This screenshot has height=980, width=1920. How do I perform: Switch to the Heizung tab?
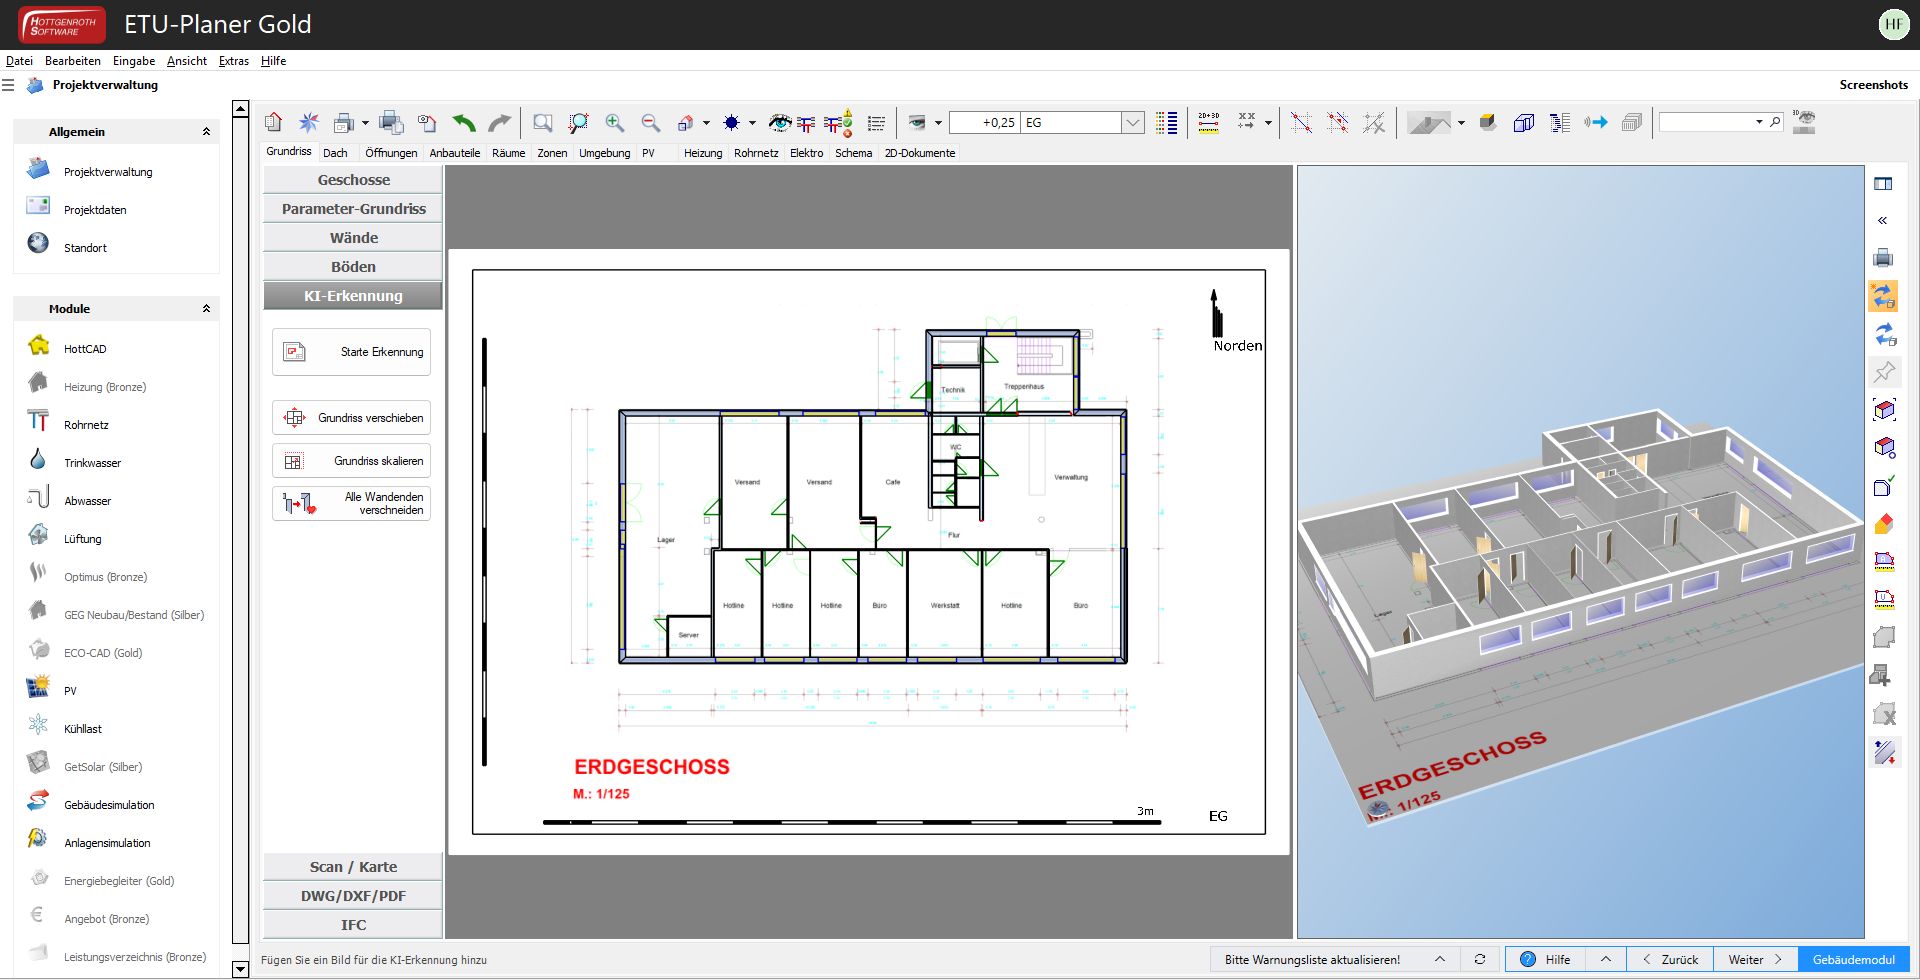[703, 153]
